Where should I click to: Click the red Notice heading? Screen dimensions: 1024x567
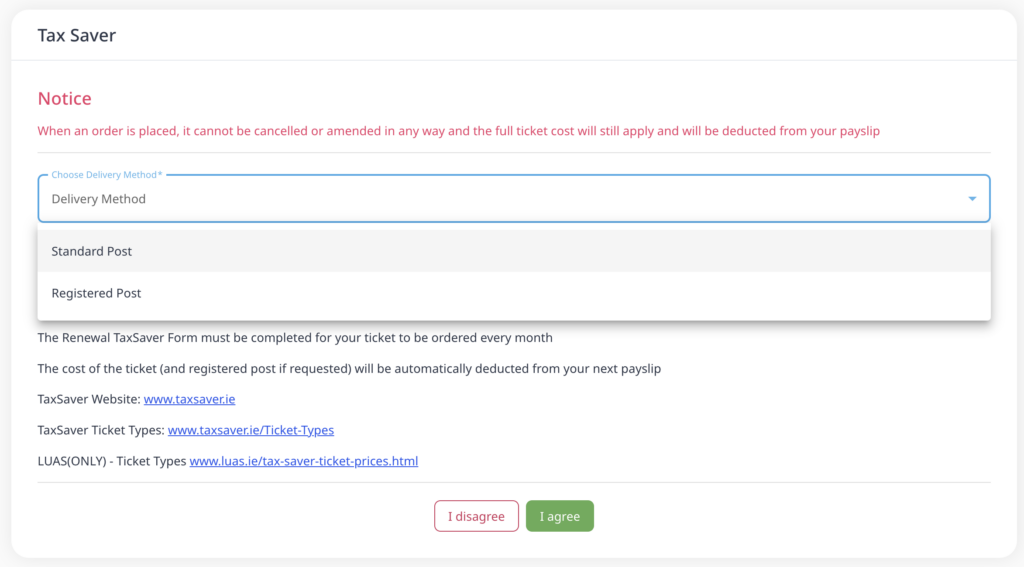tap(65, 99)
